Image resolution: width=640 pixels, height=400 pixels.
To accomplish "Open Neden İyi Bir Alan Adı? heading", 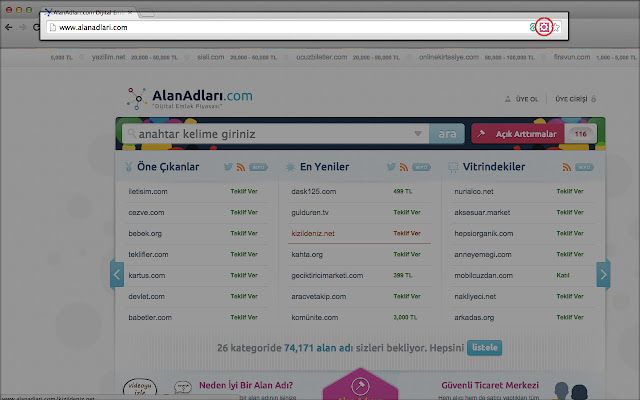I will pos(246,385).
